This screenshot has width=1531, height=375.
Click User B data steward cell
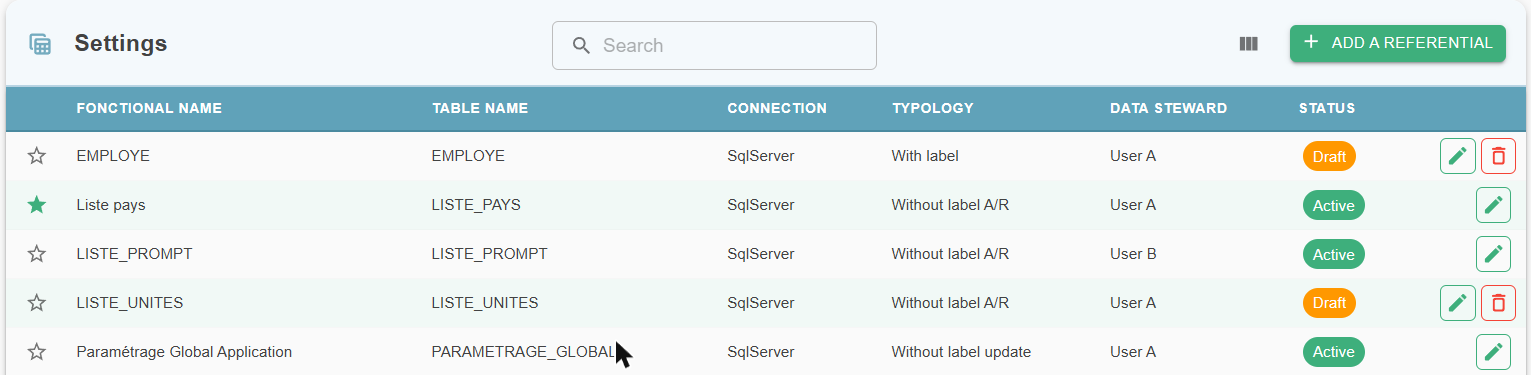tap(1133, 254)
